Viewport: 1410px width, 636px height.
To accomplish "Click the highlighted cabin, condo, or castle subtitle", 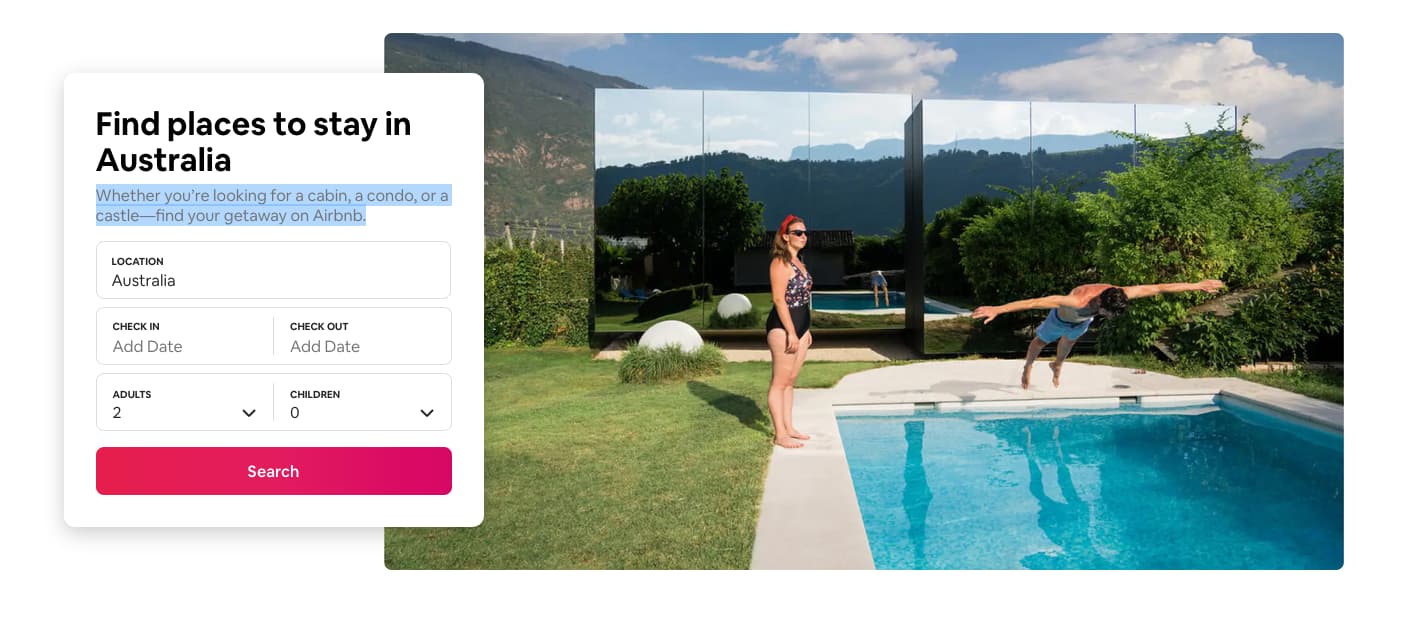I will (272, 205).
